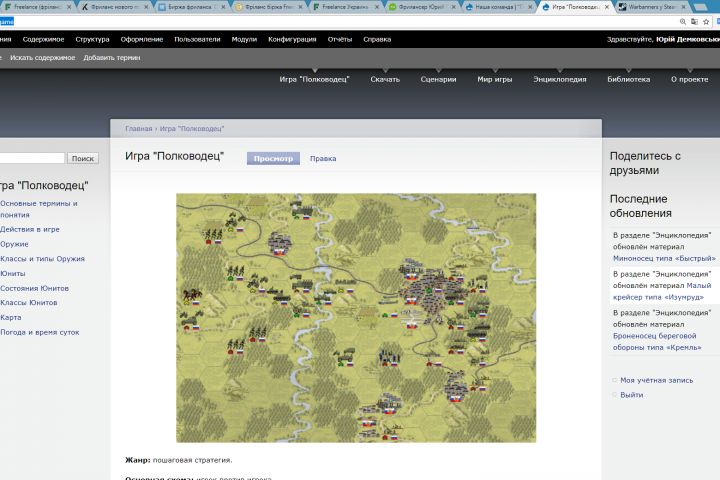Viewport: 720px width, 480px height.
Task: Switch to the 'Фрилансер Юрий' browser tab
Action: pos(422,7)
